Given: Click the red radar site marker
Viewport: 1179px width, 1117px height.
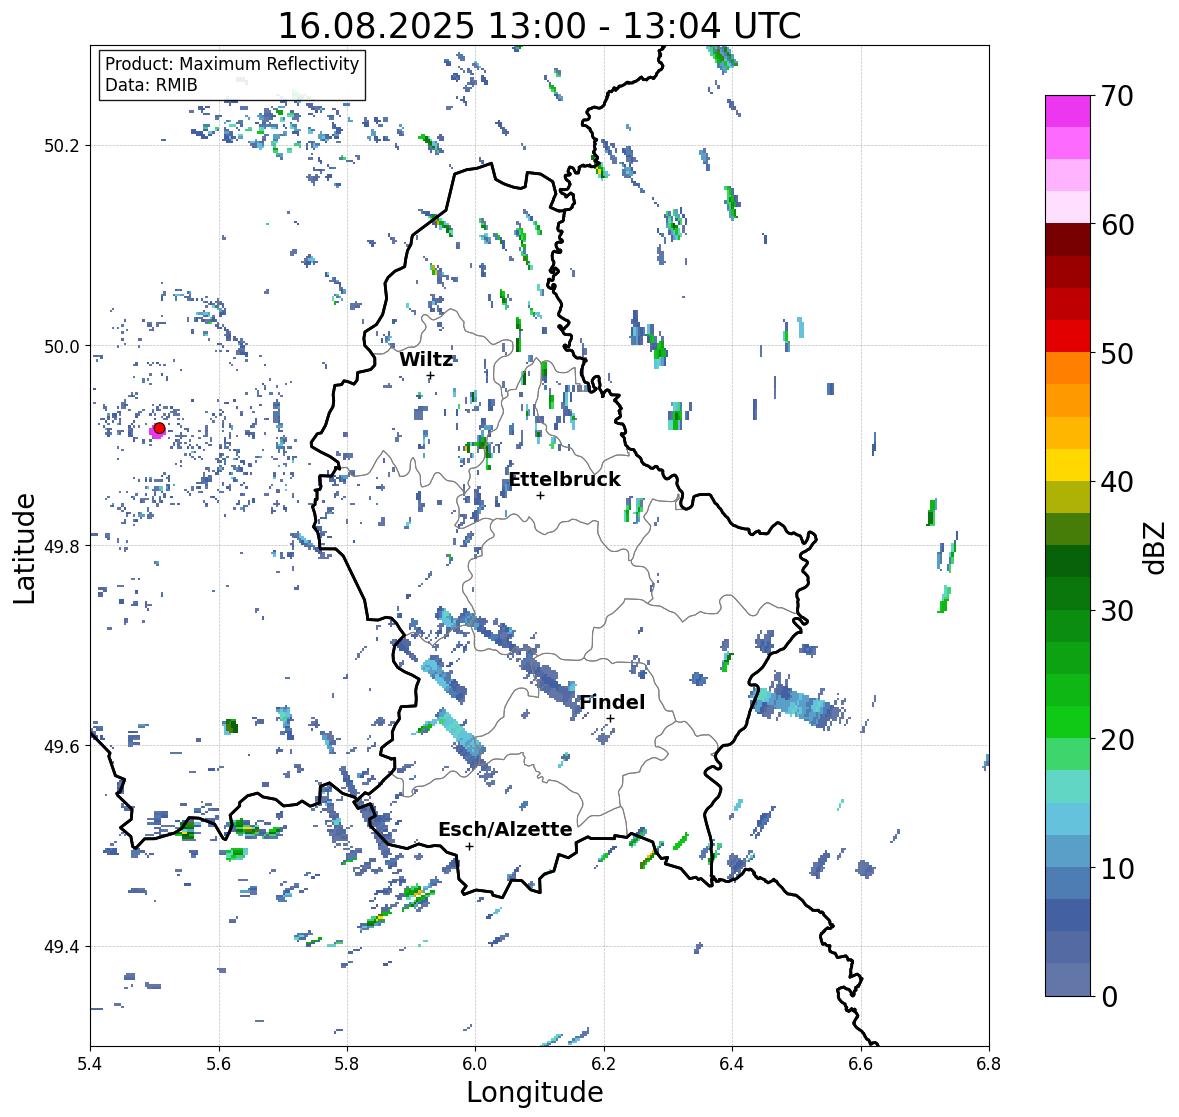Looking at the screenshot, I should [x=159, y=428].
